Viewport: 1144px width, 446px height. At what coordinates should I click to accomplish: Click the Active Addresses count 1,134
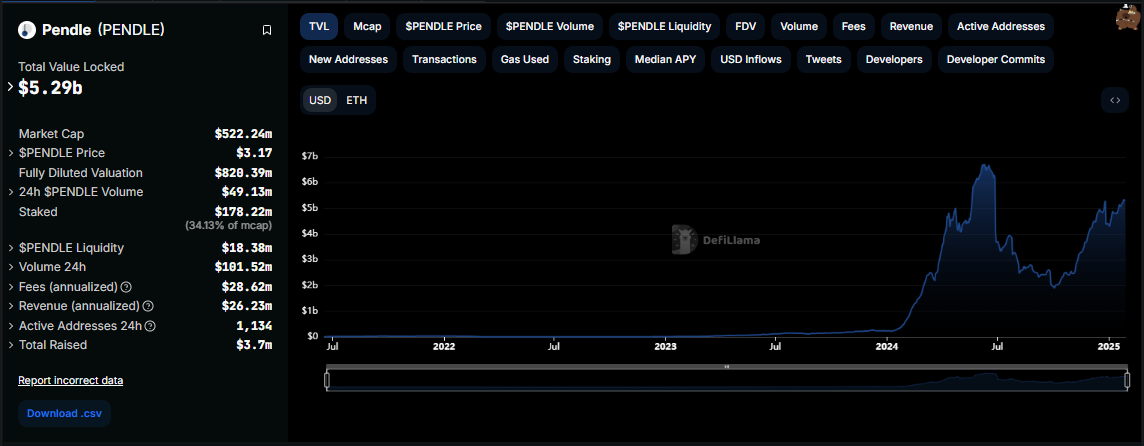(x=255, y=326)
